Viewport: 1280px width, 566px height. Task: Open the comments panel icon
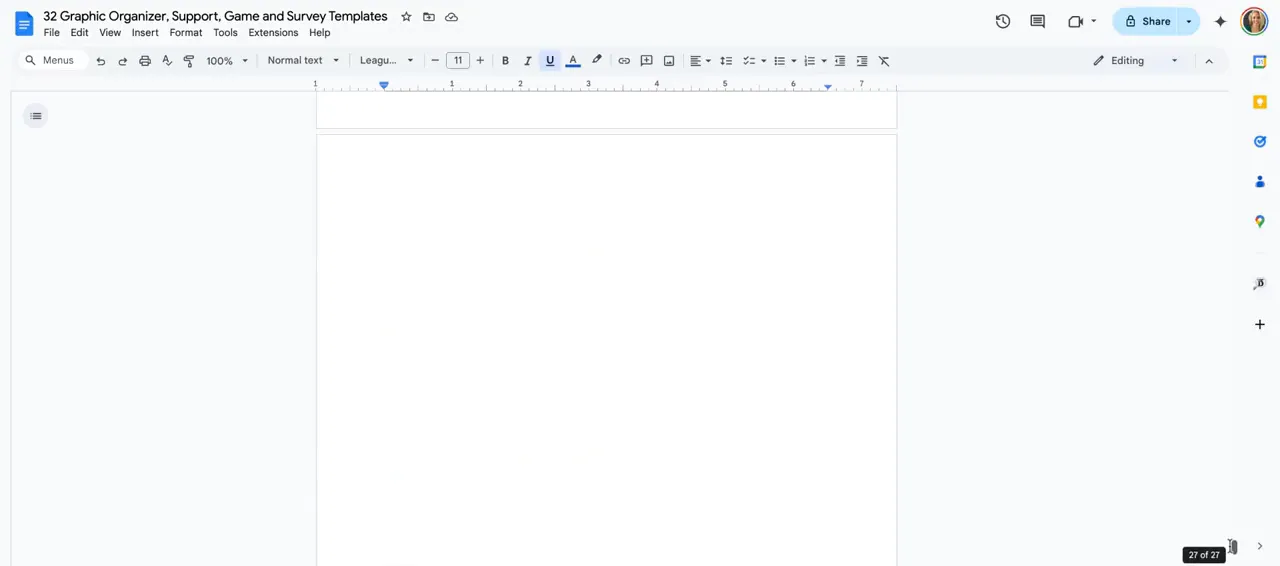(1037, 21)
